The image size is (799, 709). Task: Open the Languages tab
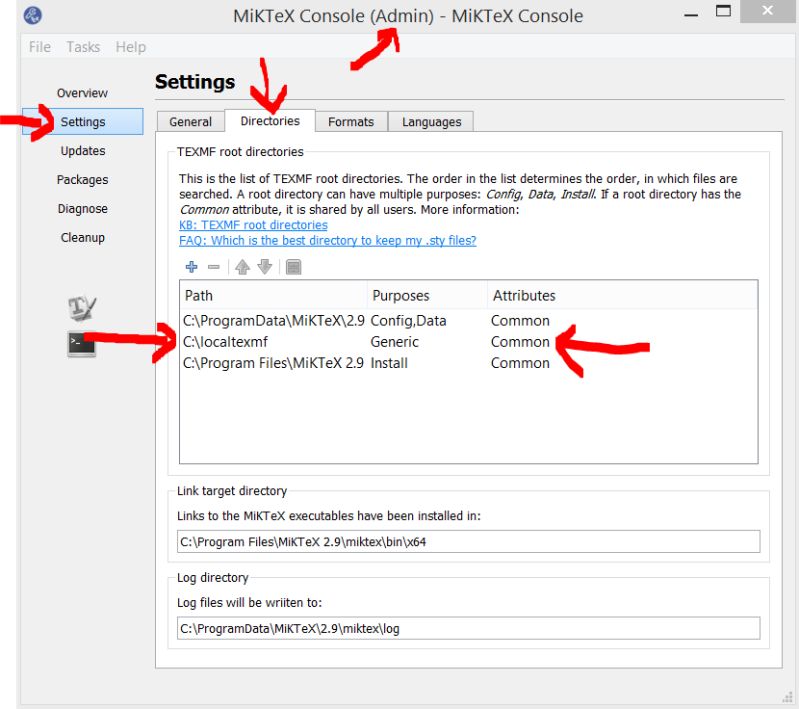(x=432, y=122)
